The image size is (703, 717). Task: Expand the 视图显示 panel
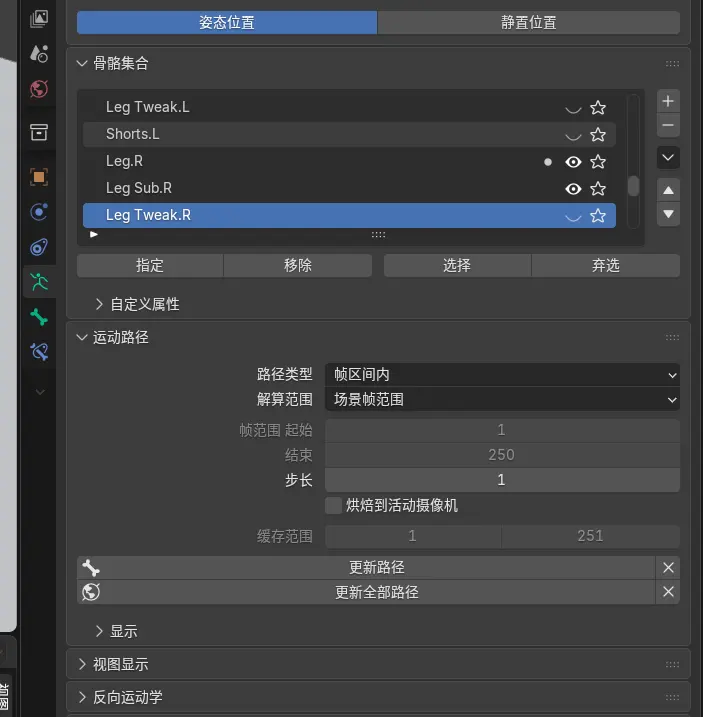click(x=82, y=664)
